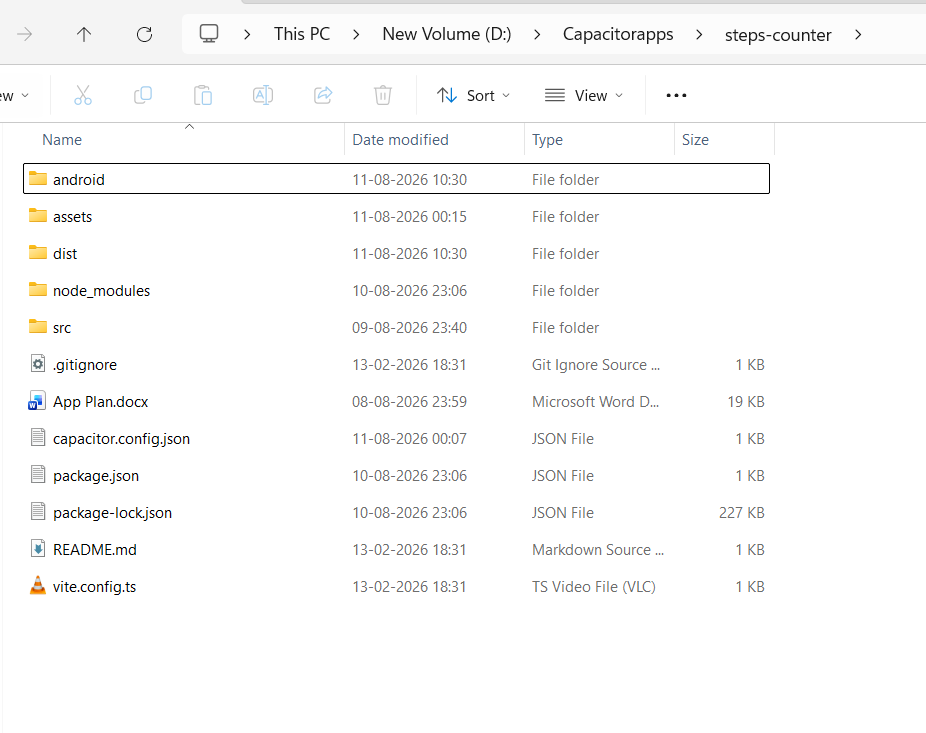Image resolution: width=926 pixels, height=733 pixels.
Task: Select the node_modules folder icon
Action: pos(38,289)
